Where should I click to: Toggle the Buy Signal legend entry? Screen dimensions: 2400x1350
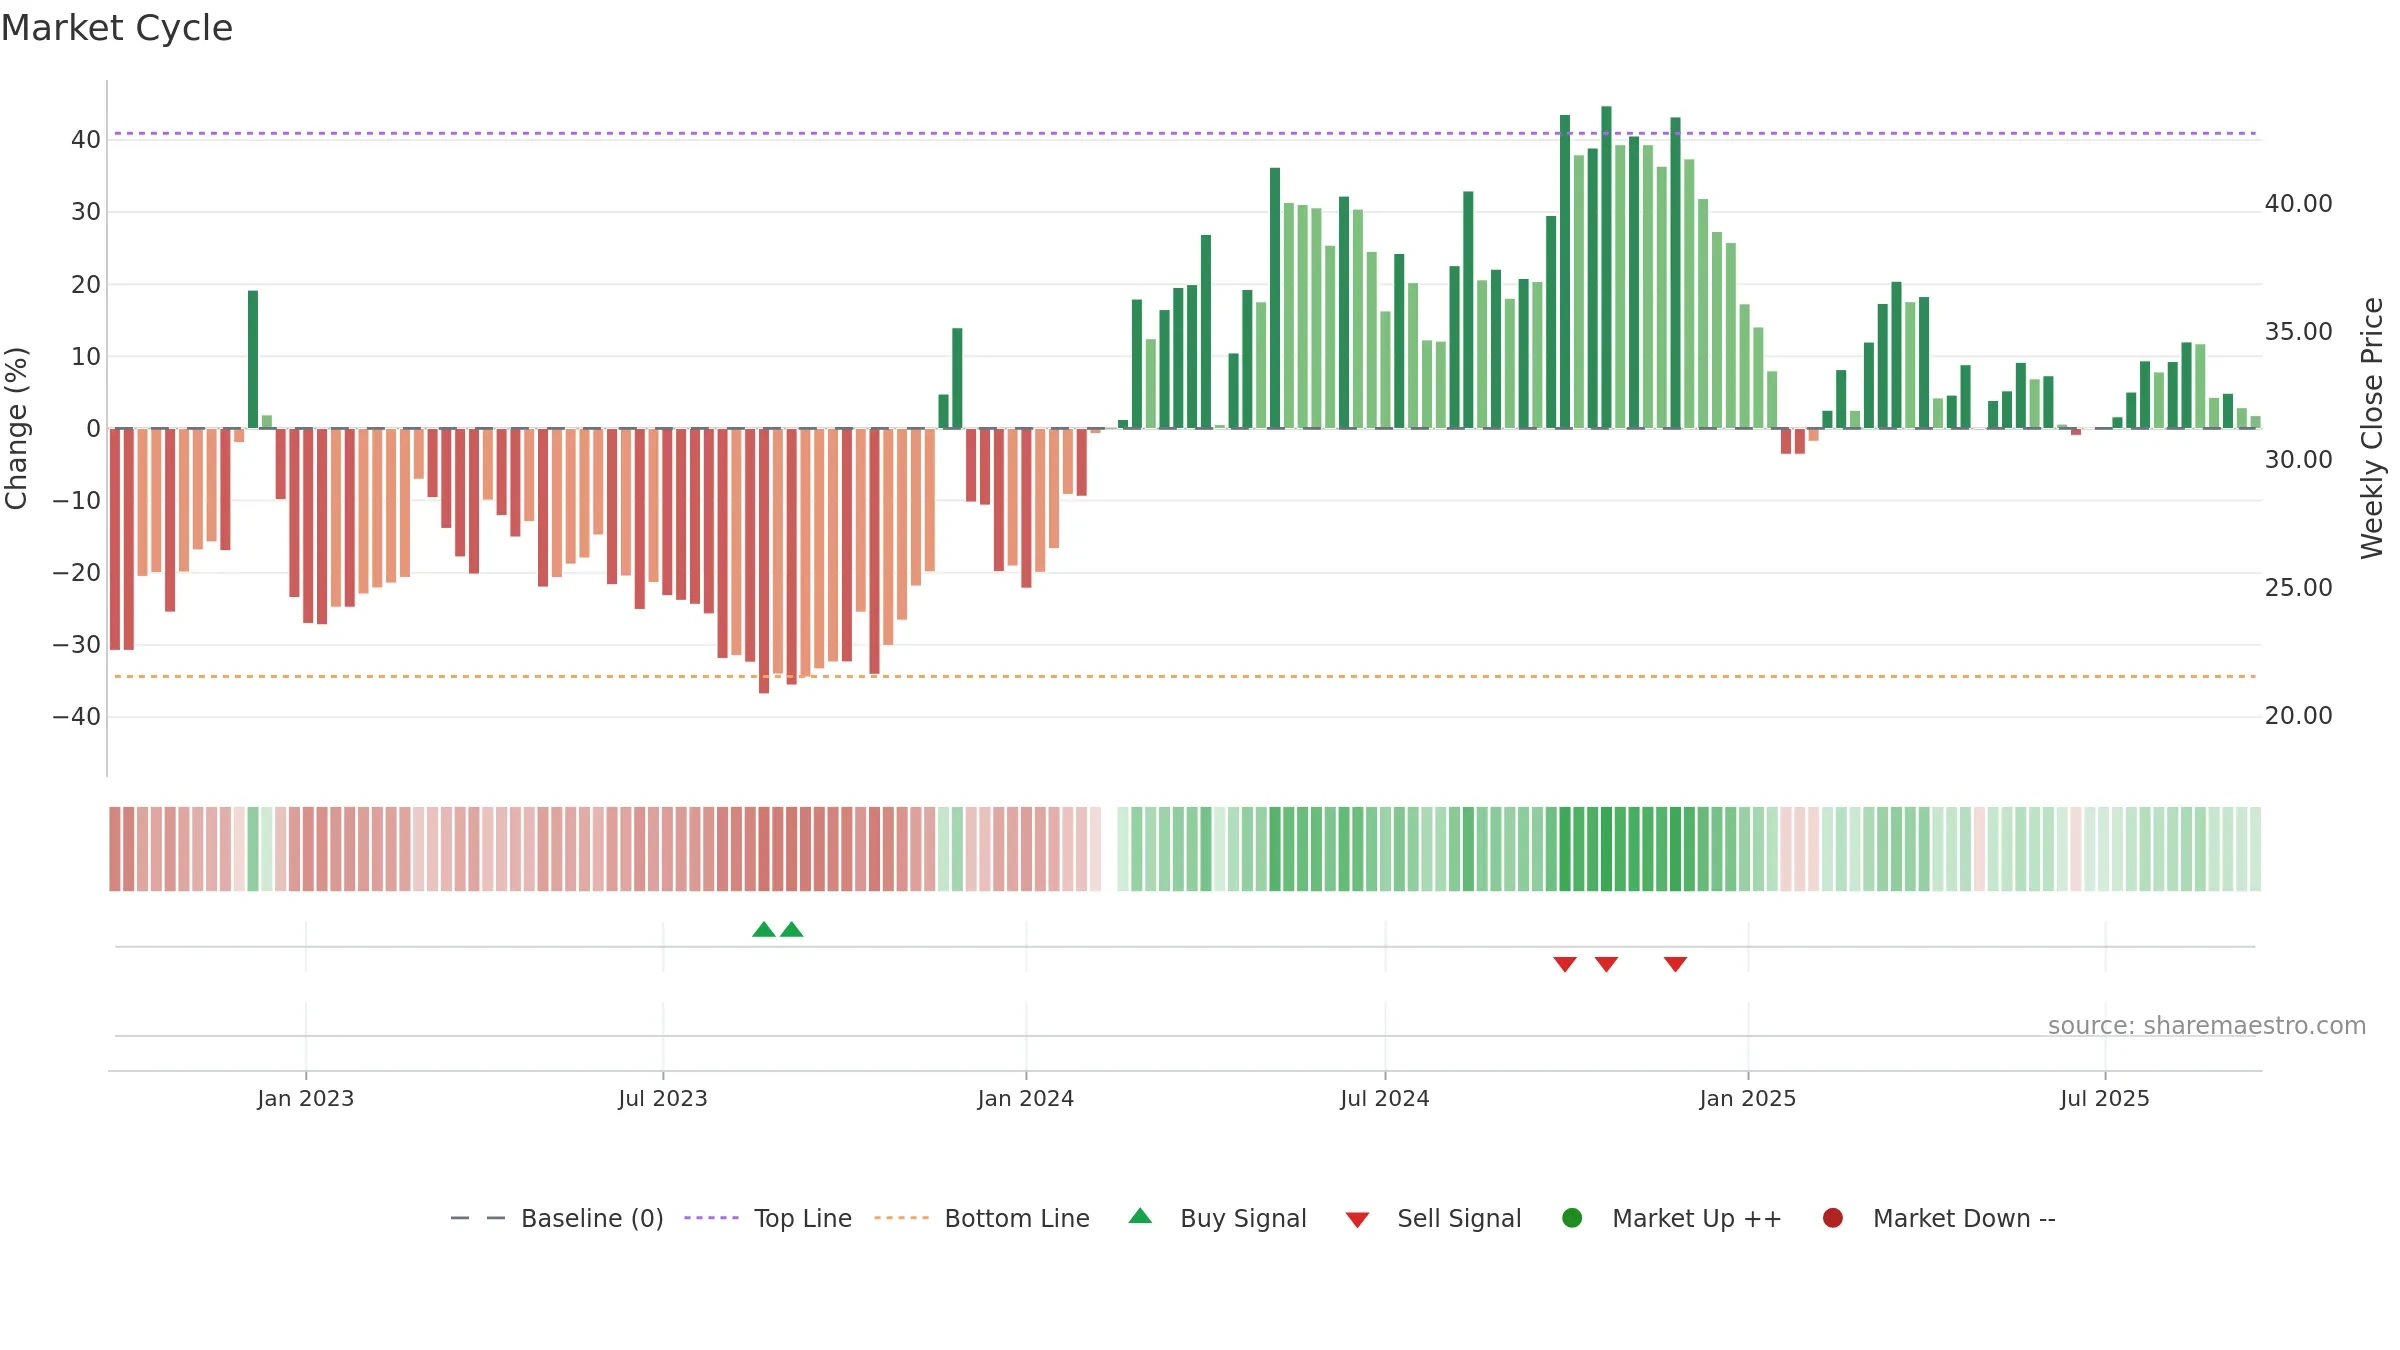pos(1217,1218)
